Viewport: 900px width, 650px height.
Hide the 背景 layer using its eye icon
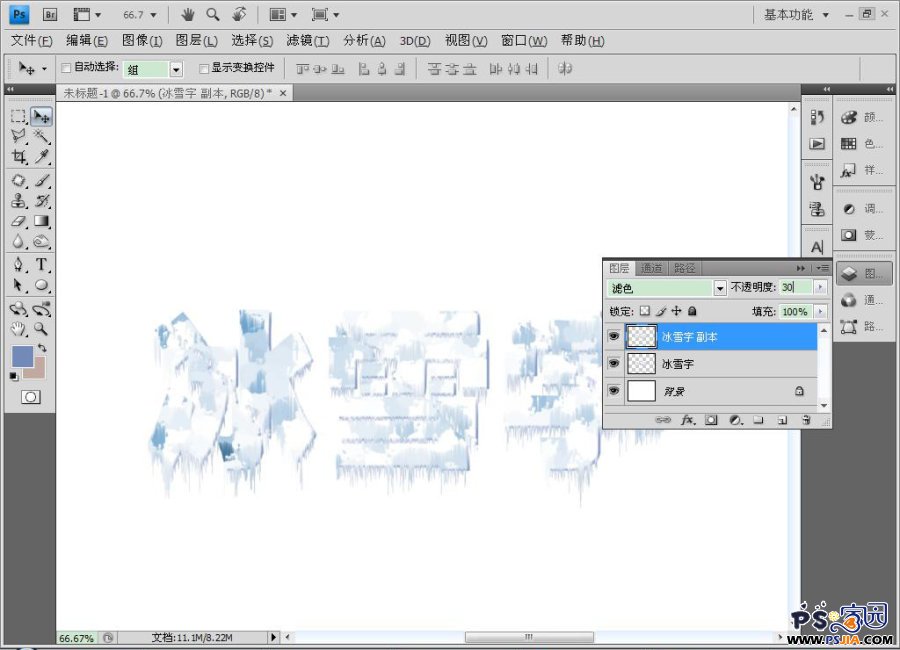[614, 392]
